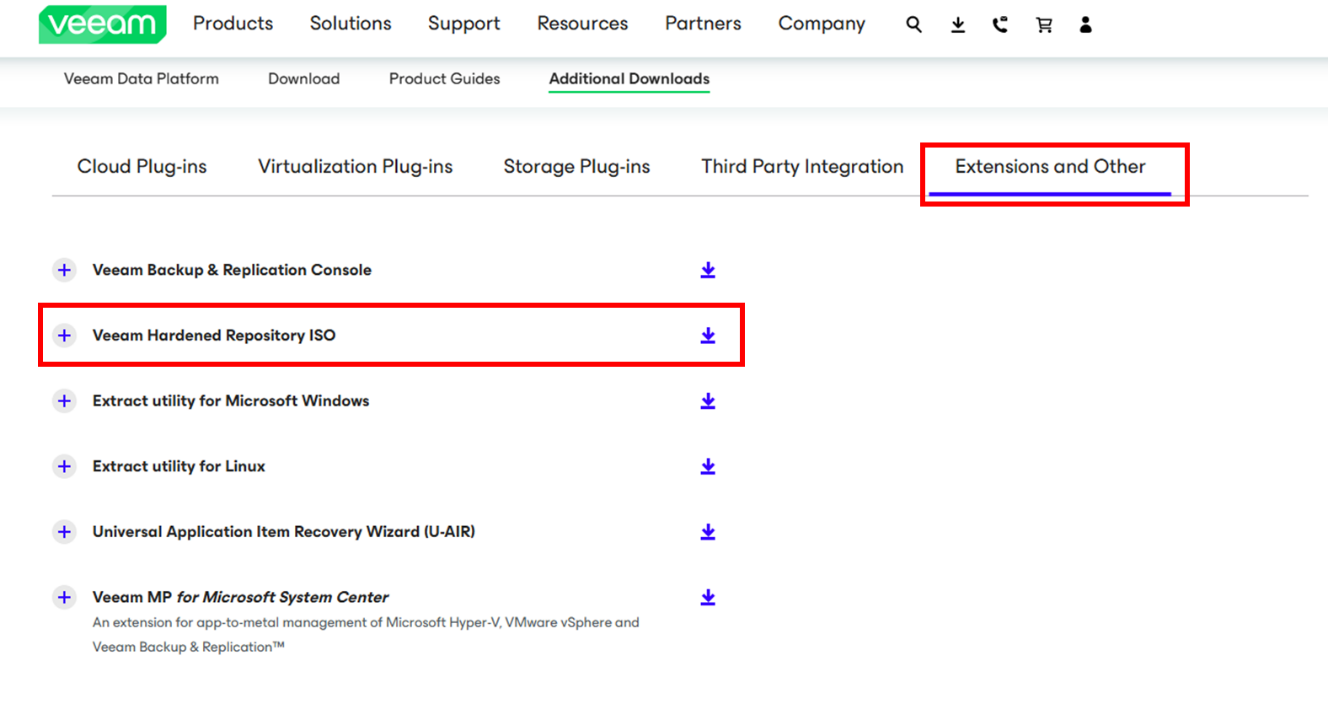Download Extract utility for Microsoft Windows
The image size is (1328, 720).
[x=708, y=401]
